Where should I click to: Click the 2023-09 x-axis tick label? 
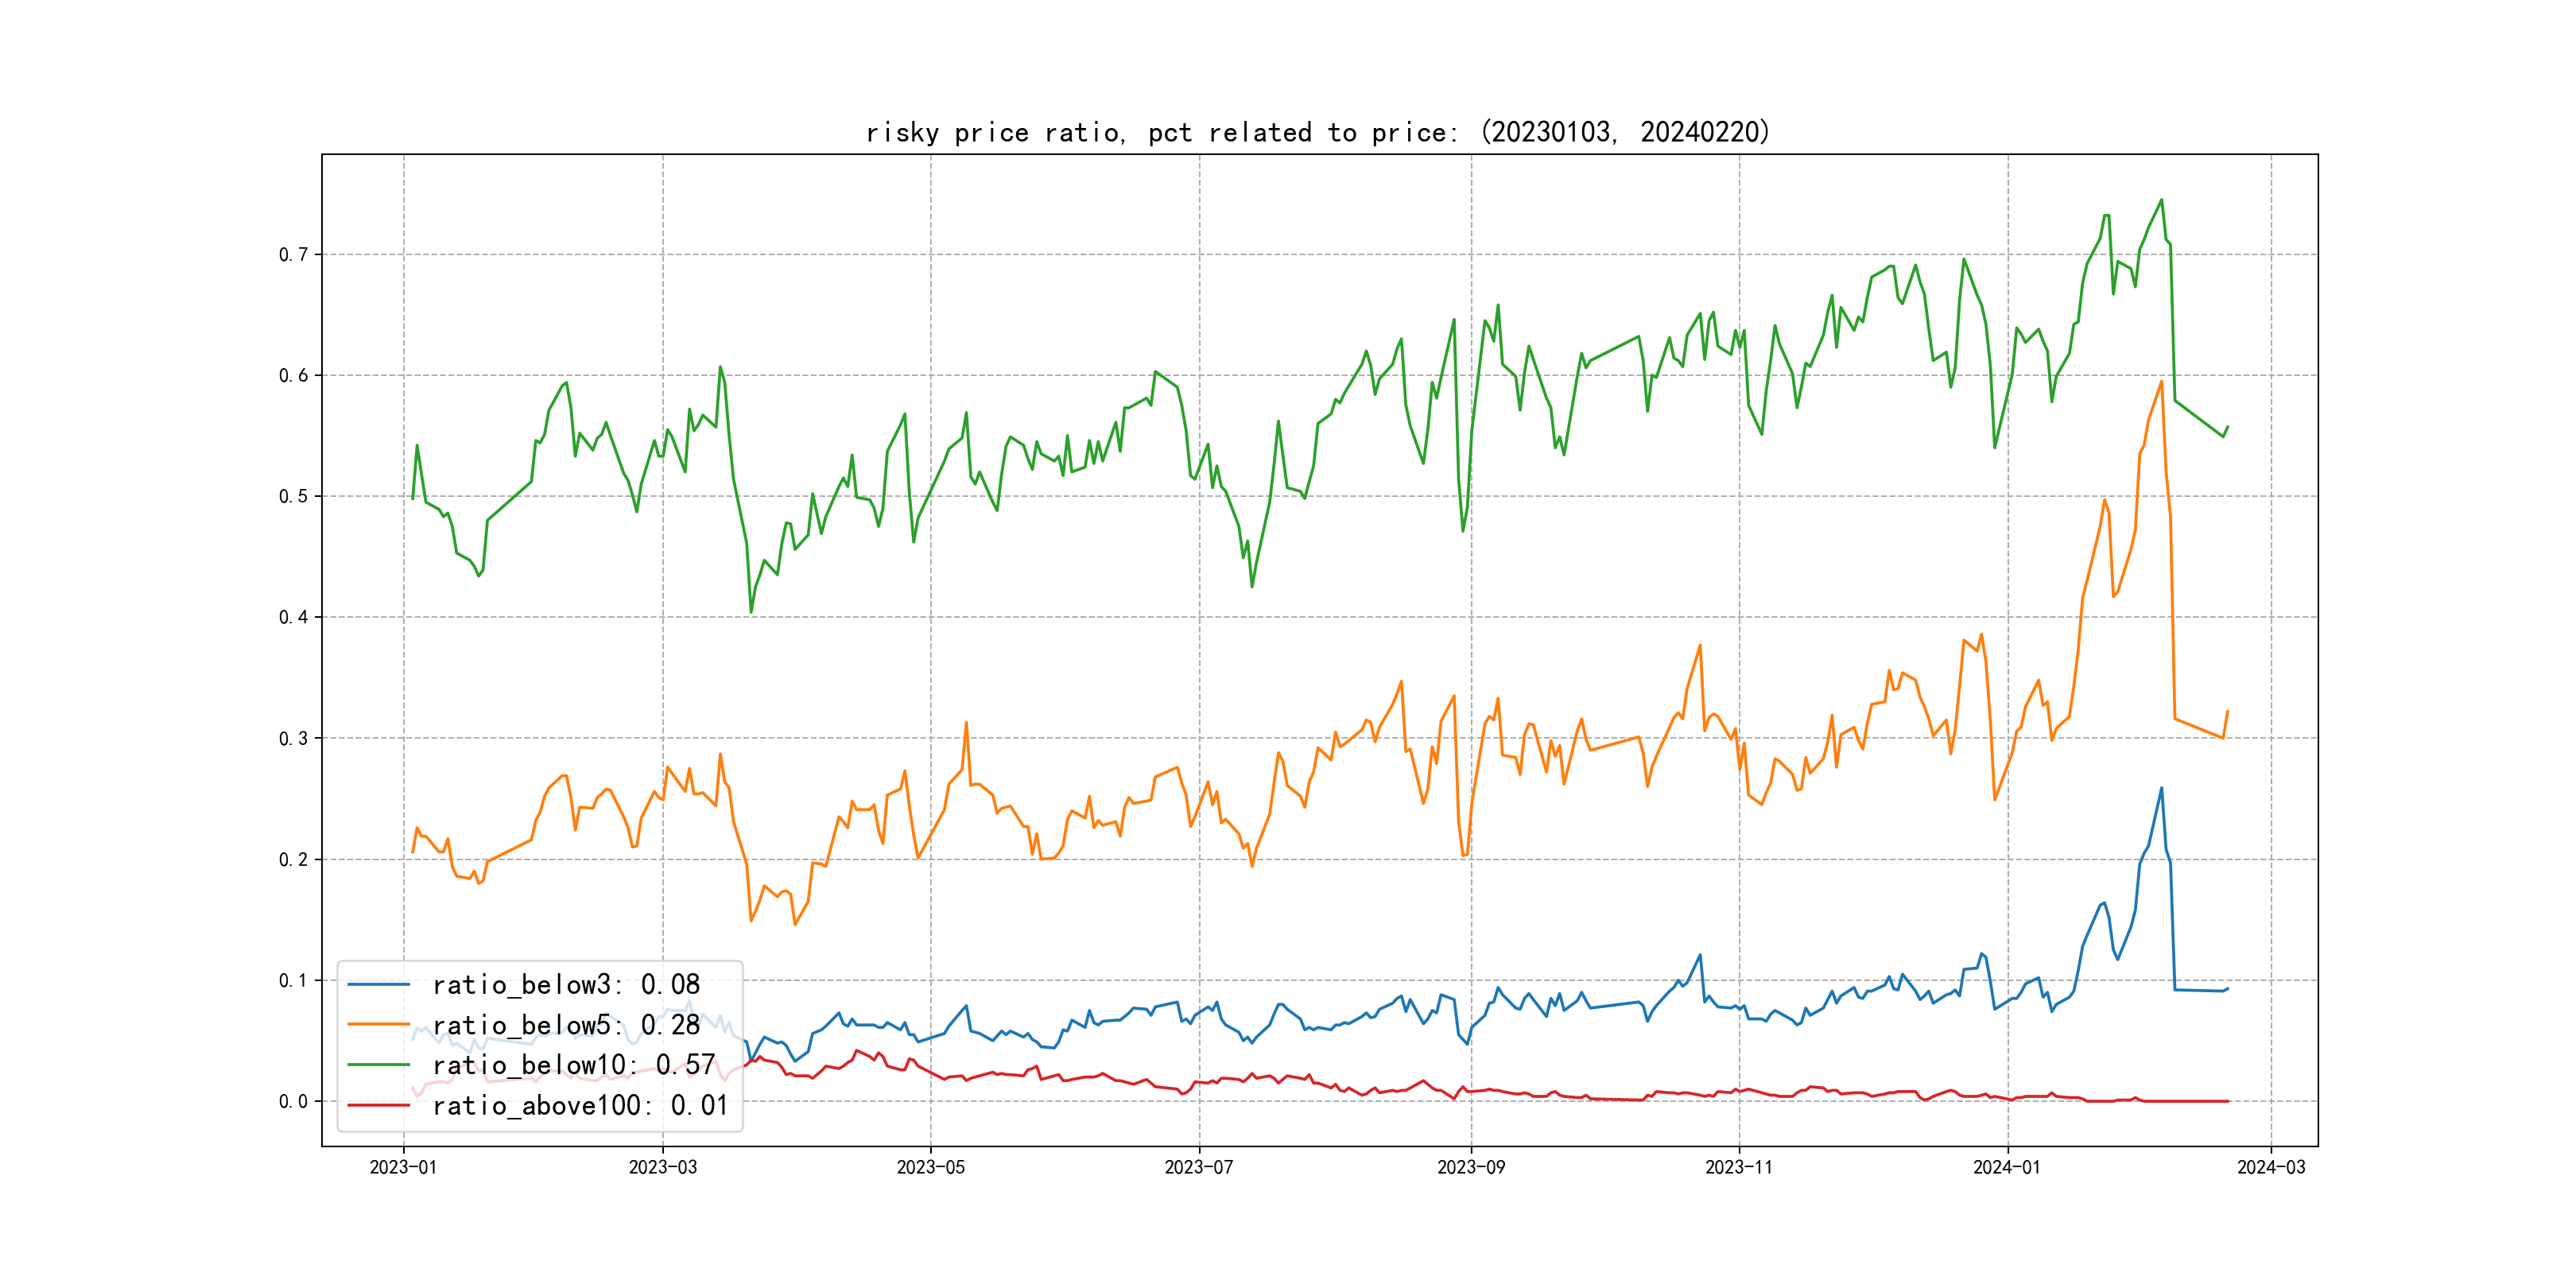[1470, 1167]
